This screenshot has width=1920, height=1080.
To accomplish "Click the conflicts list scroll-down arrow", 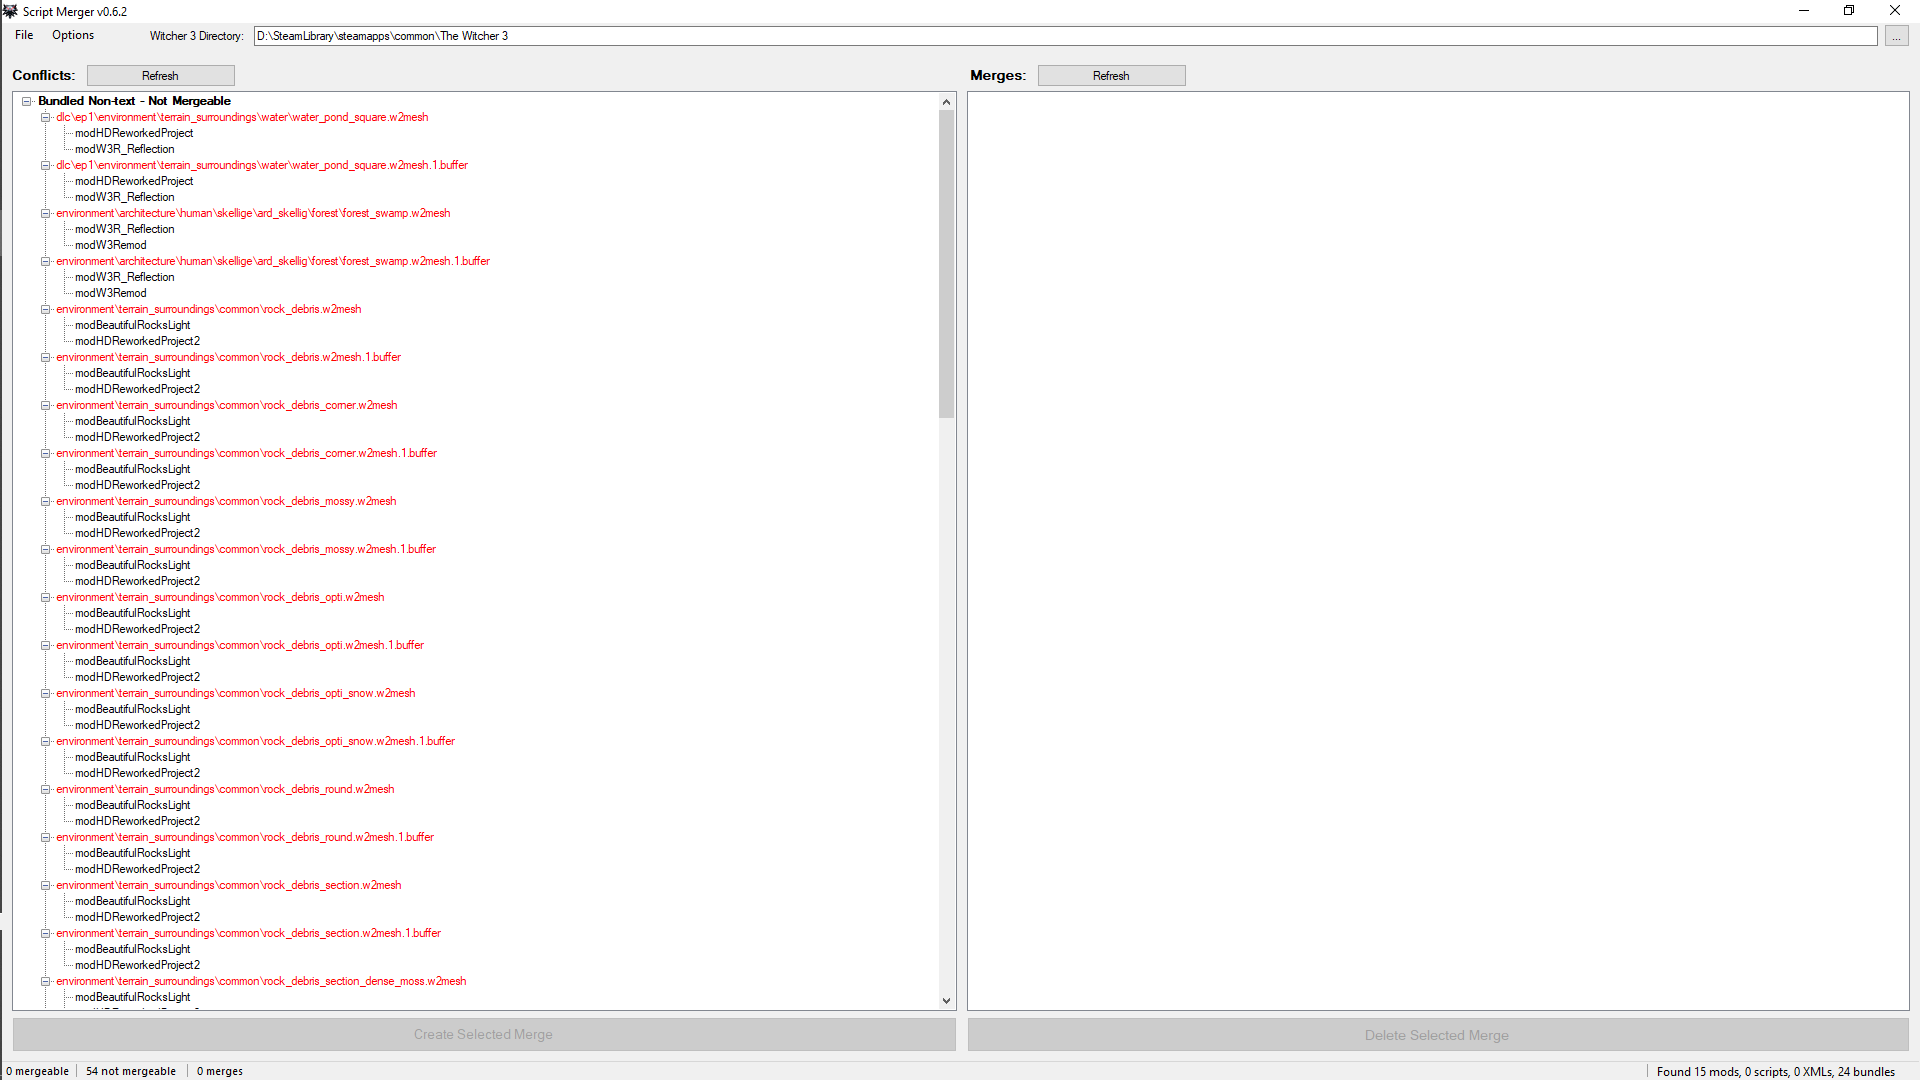I will (x=946, y=1000).
